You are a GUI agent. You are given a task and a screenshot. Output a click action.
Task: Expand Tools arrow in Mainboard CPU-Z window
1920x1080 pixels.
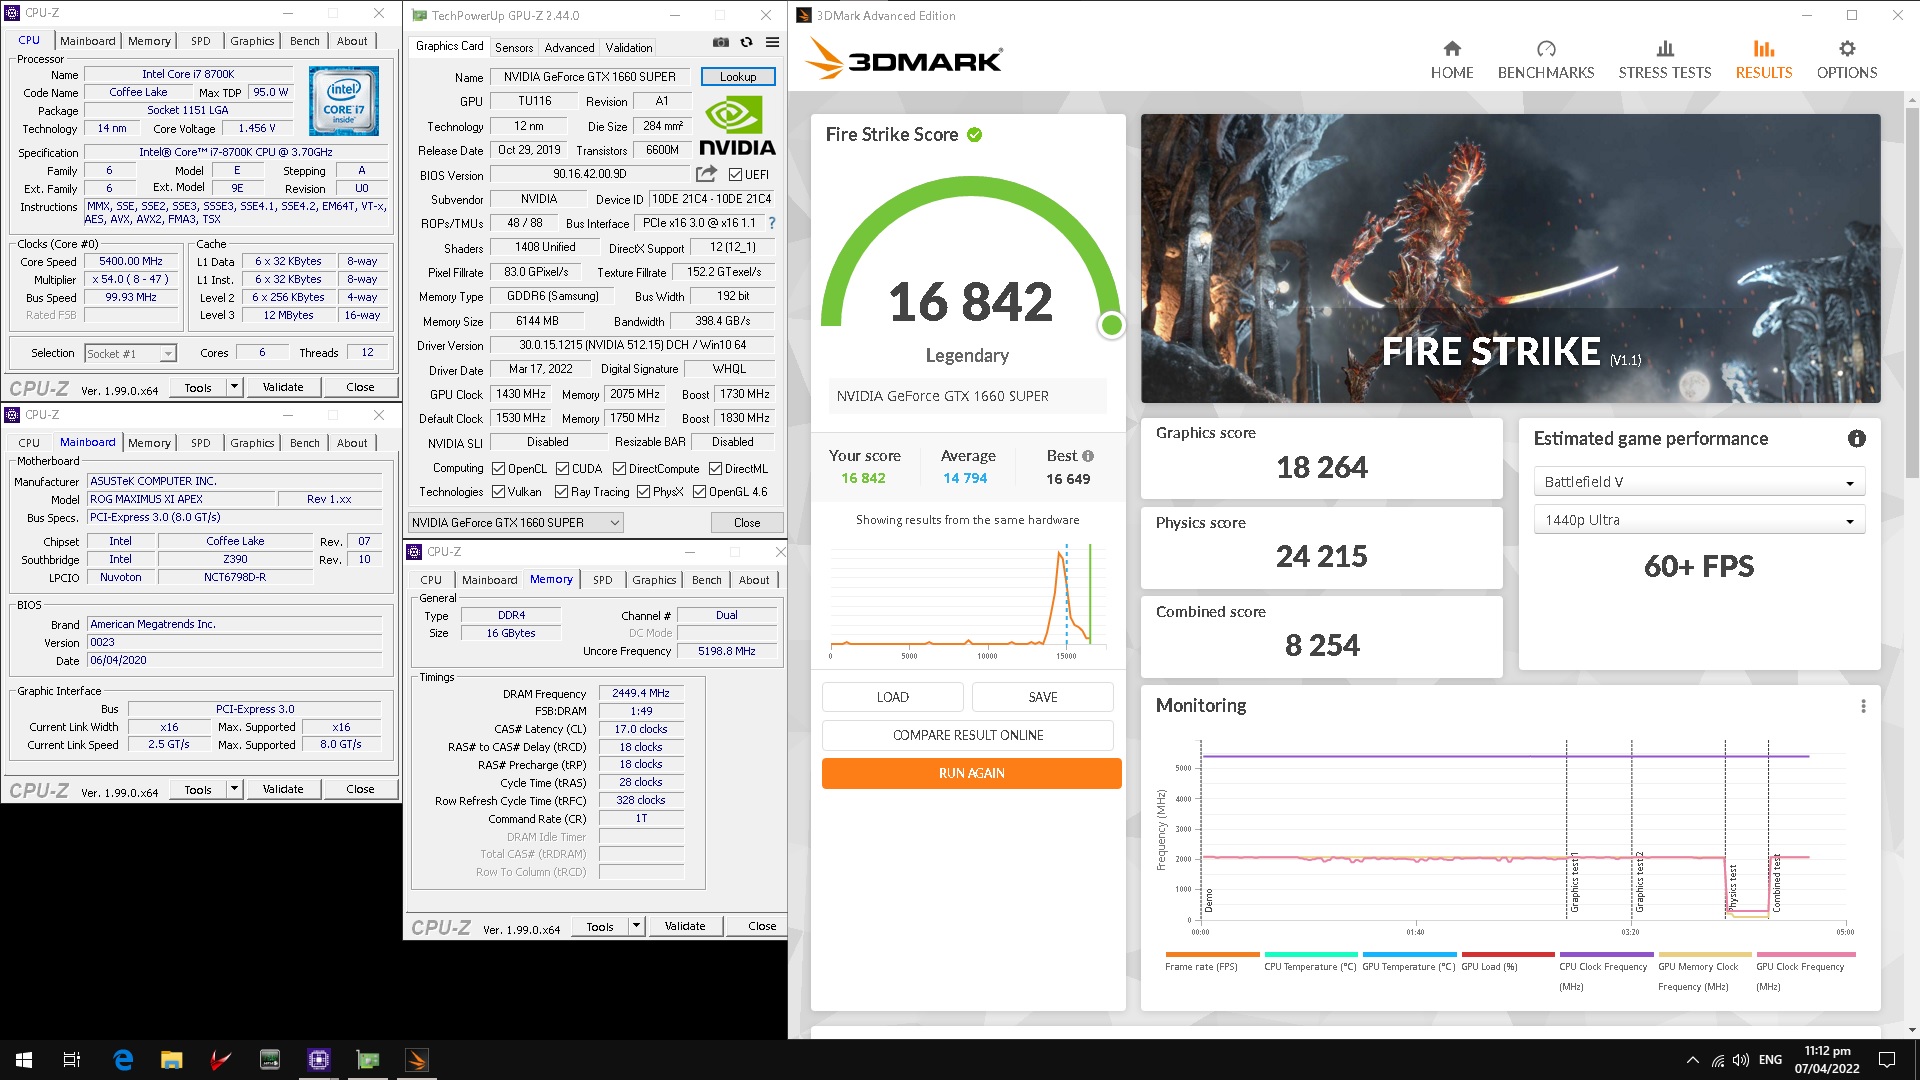[x=234, y=789]
